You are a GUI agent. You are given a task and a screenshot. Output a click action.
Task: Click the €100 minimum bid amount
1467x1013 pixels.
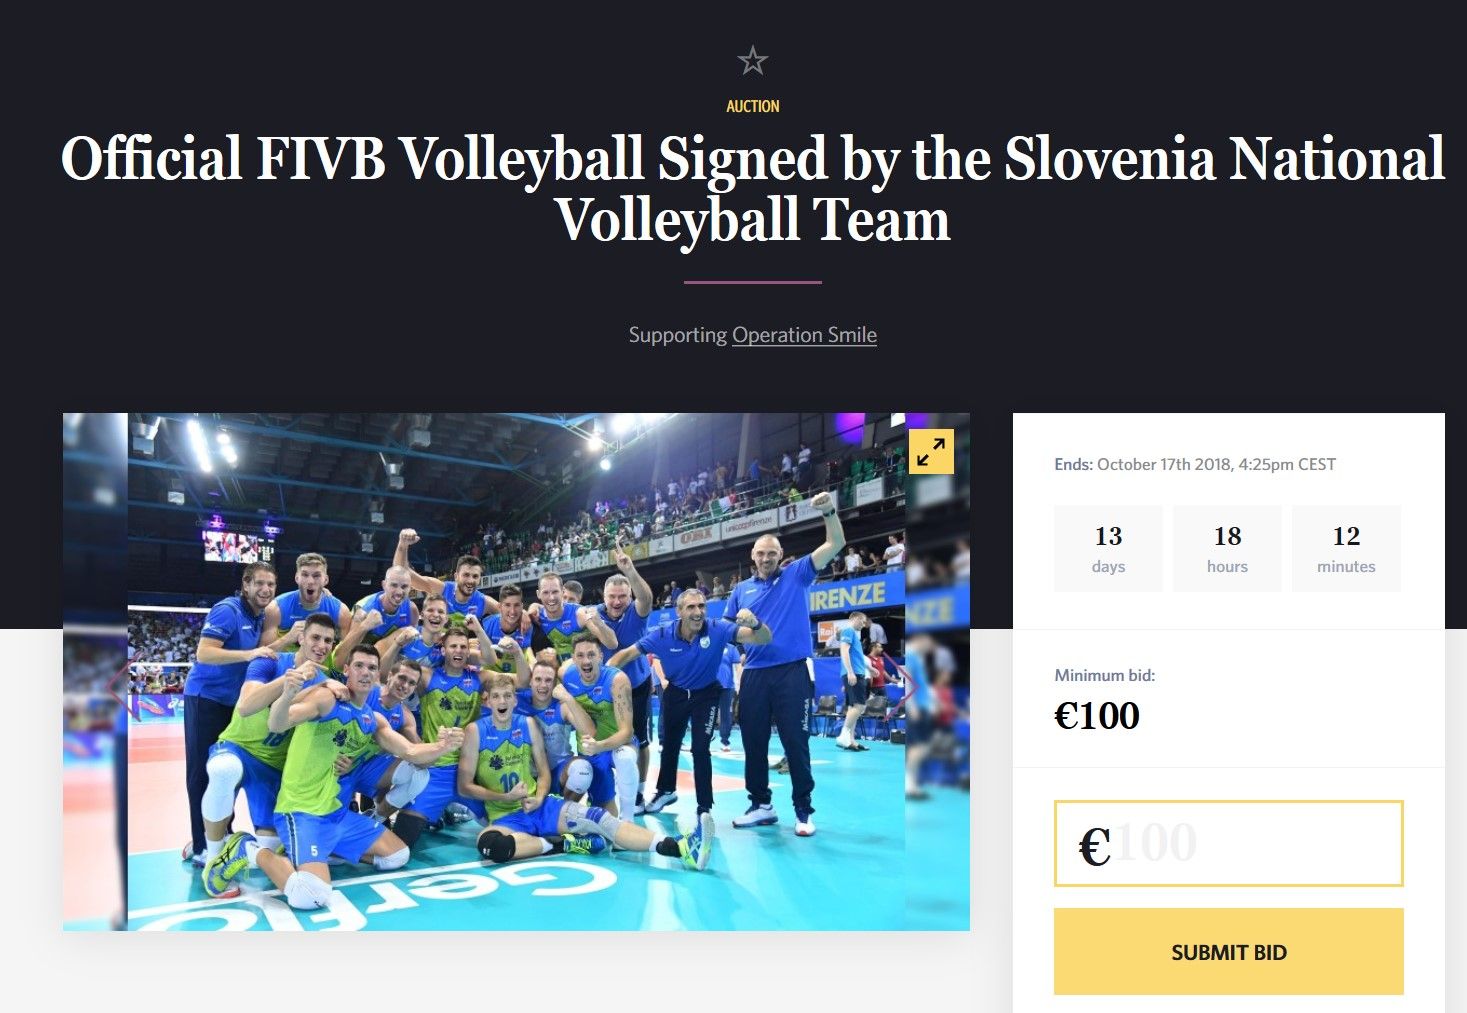(x=1097, y=716)
